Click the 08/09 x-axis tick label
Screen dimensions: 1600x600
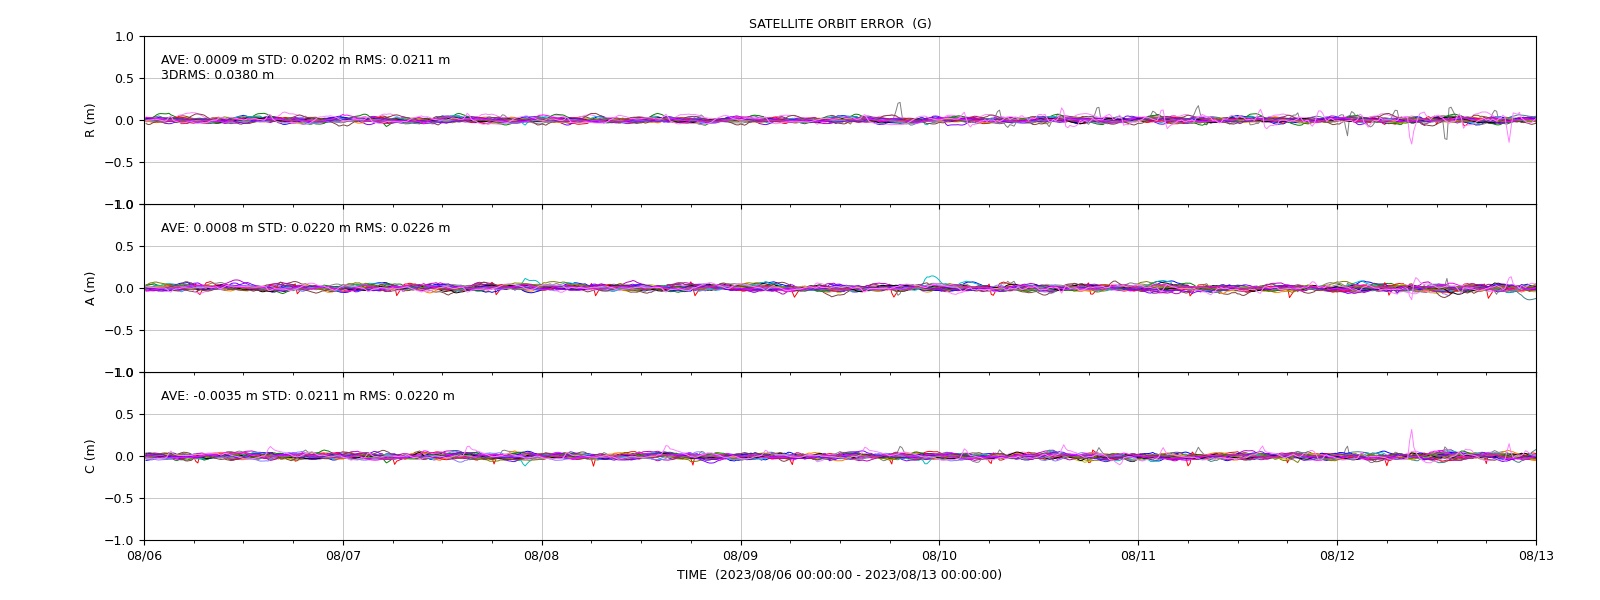pyautogui.click(x=741, y=556)
